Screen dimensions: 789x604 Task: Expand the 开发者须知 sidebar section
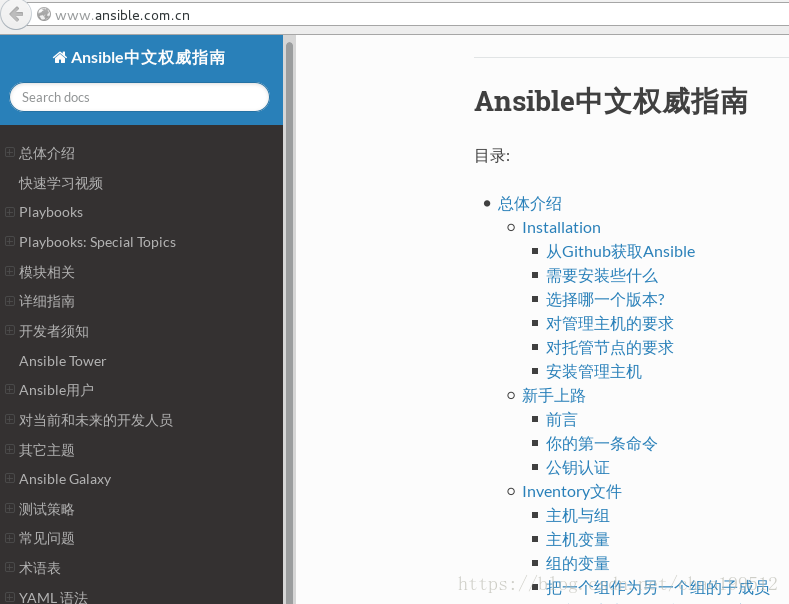point(10,330)
